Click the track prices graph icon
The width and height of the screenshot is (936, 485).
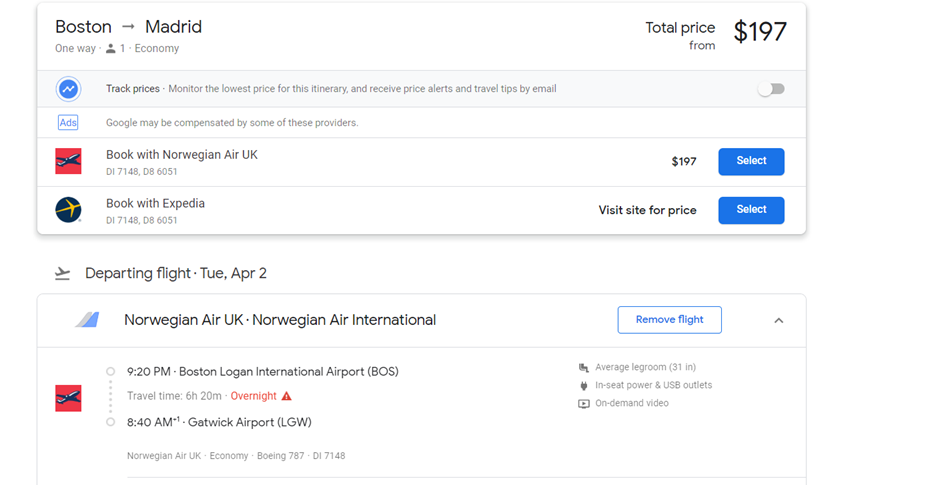(68, 89)
